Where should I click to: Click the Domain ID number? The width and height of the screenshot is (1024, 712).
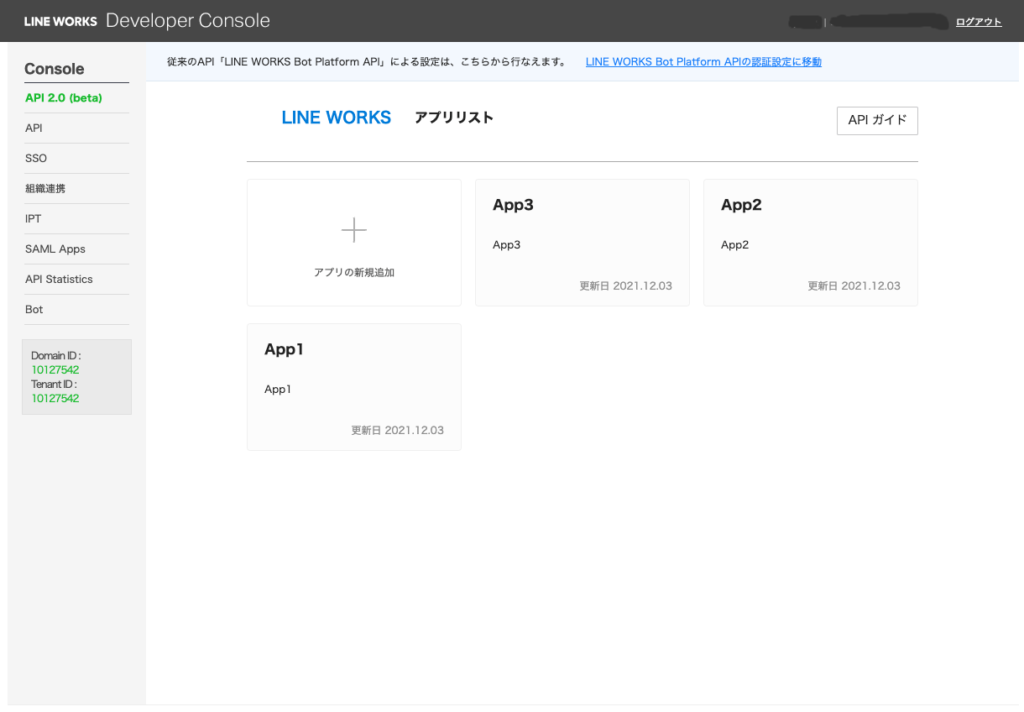click(x=55, y=370)
